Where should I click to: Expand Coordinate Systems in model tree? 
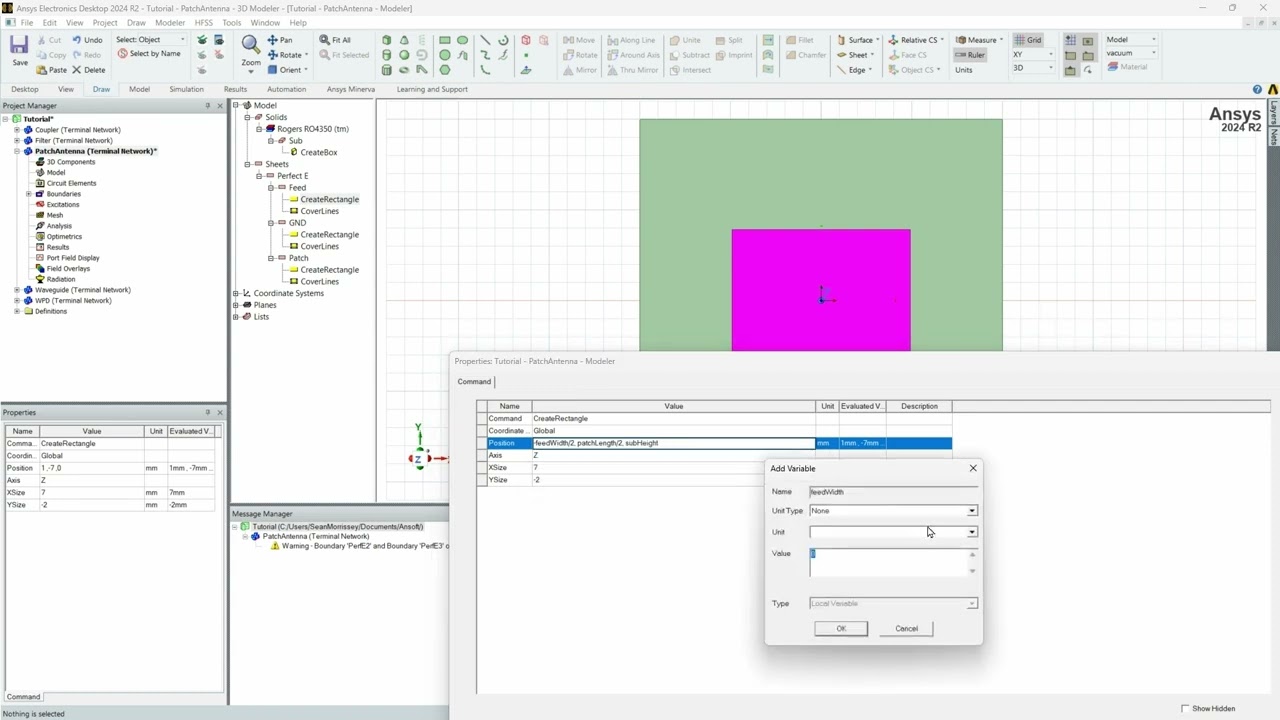click(236, 293)
